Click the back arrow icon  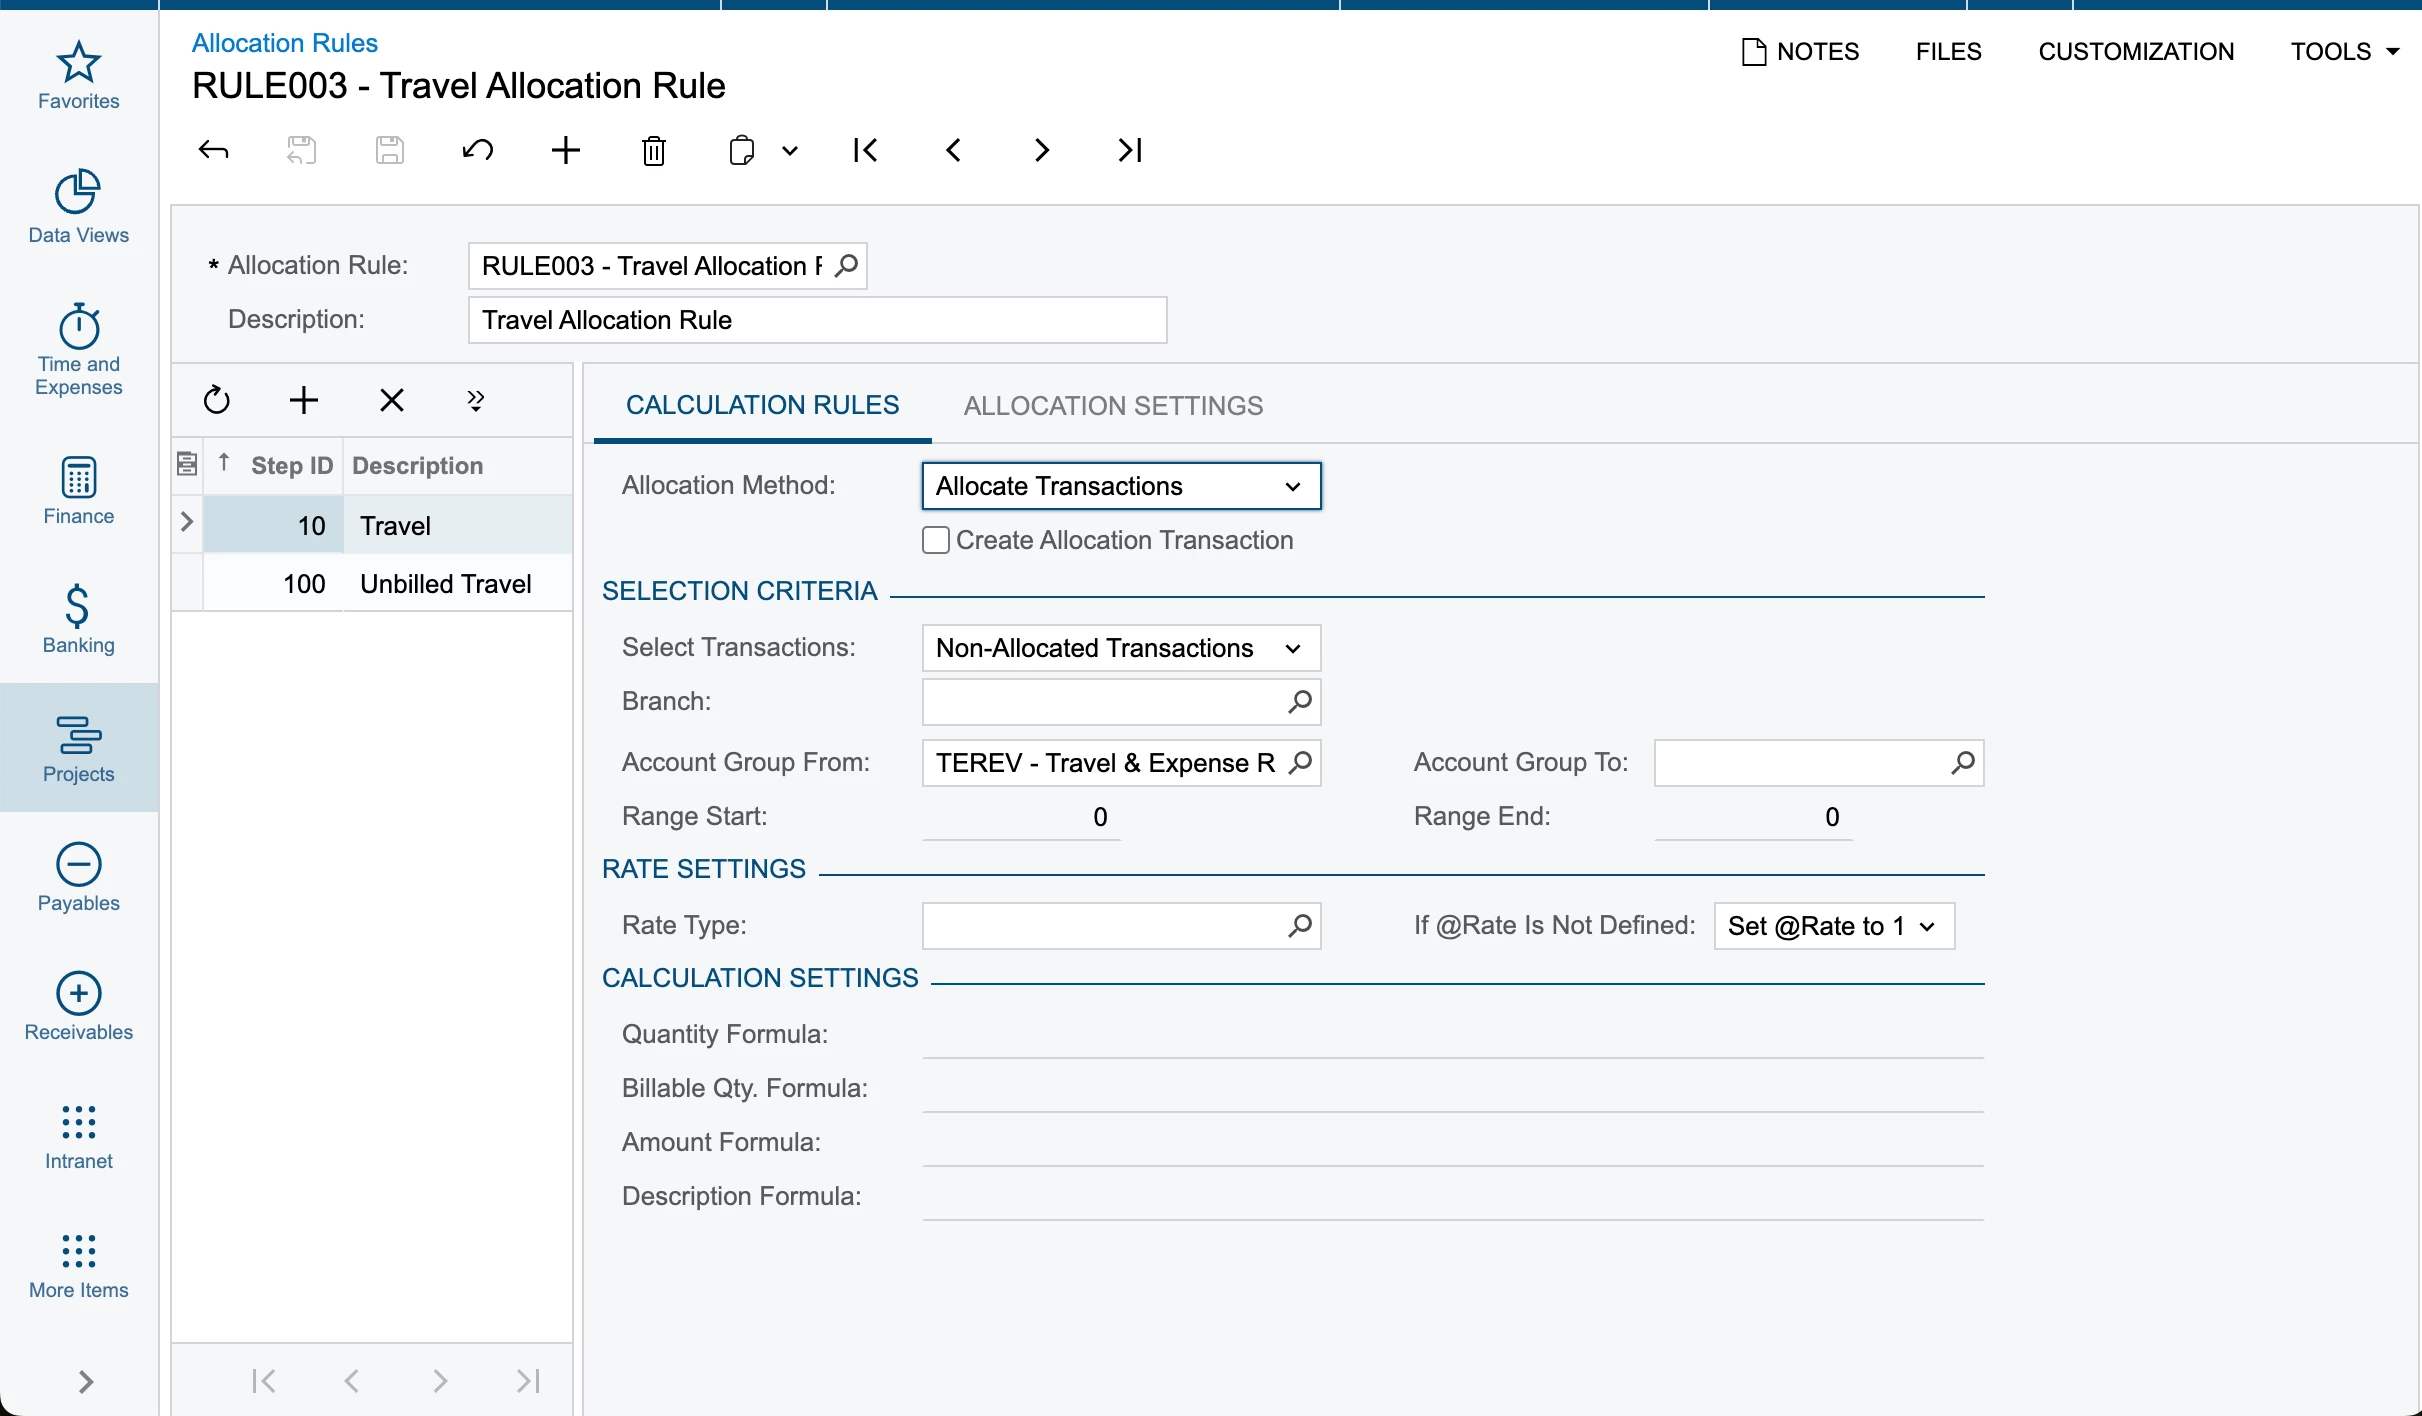click(x=213, y=151)
